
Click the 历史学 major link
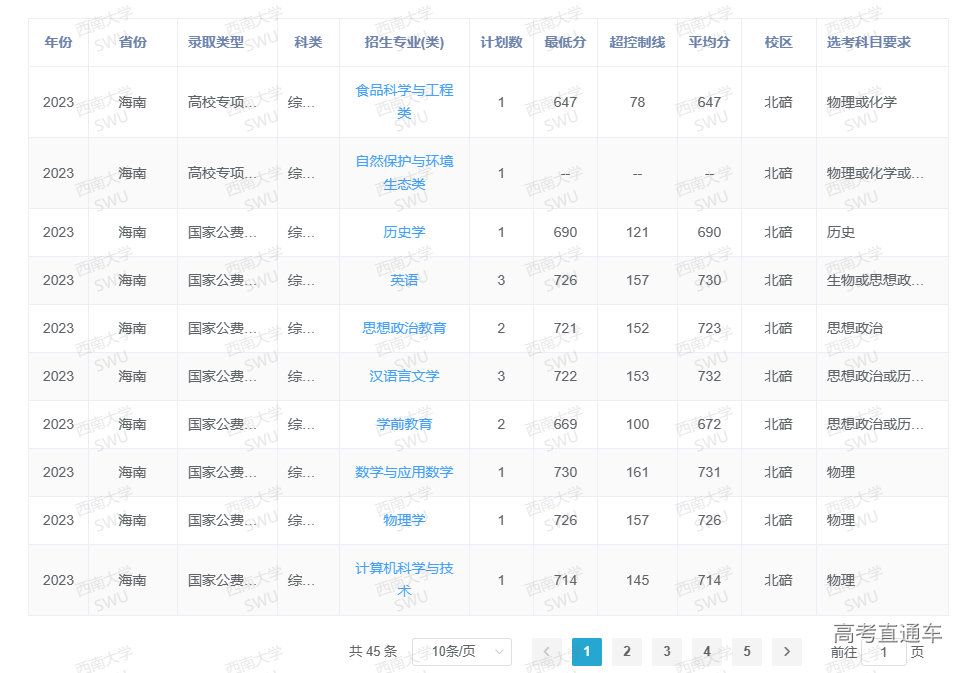(x=404, y=232)
